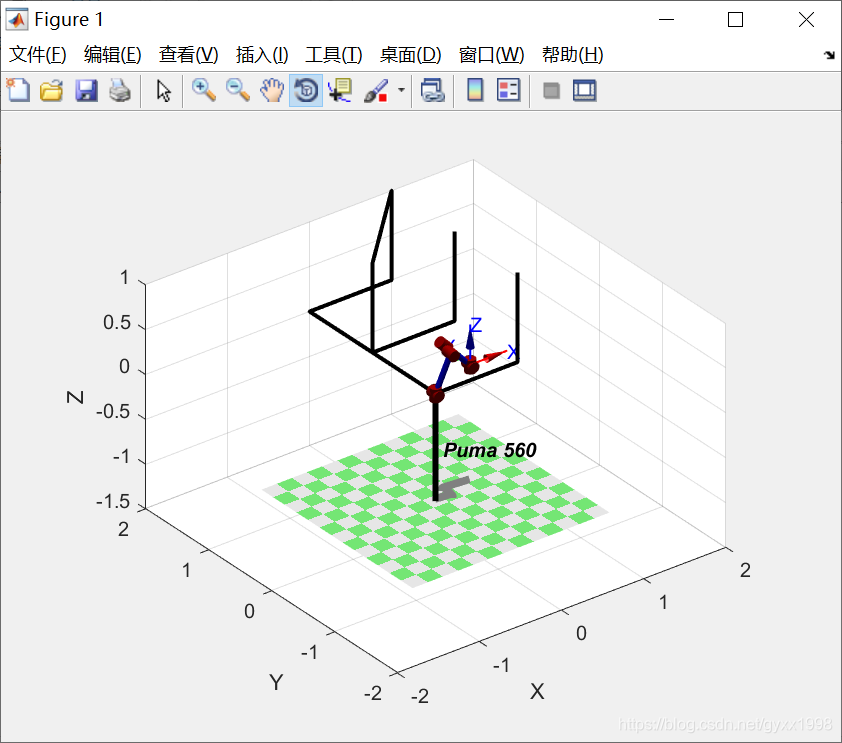Print figure with the printer icon
Screen dimensions: 842x743
[120, 90]
